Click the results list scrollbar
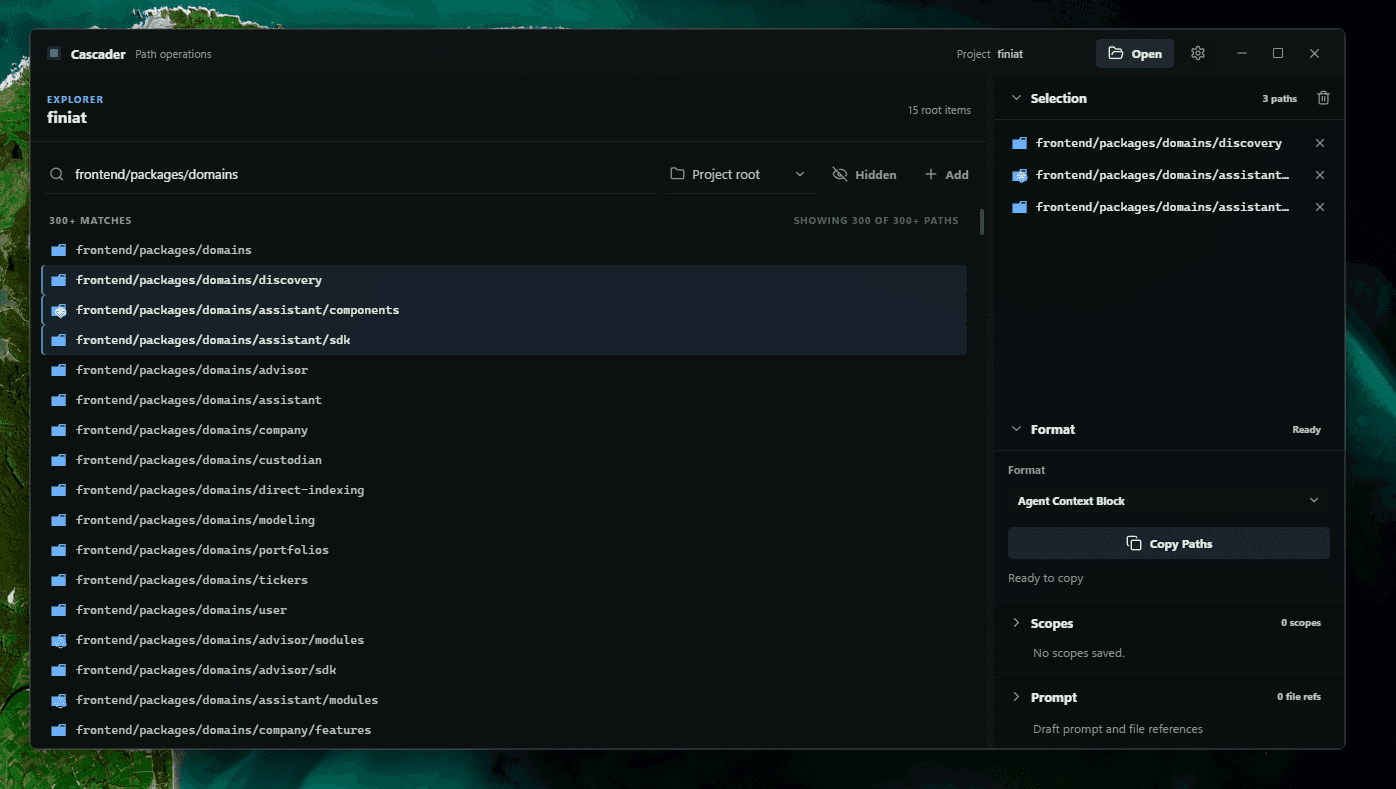1396x789 pixels. pyautogui.click(x=982, y=222)
